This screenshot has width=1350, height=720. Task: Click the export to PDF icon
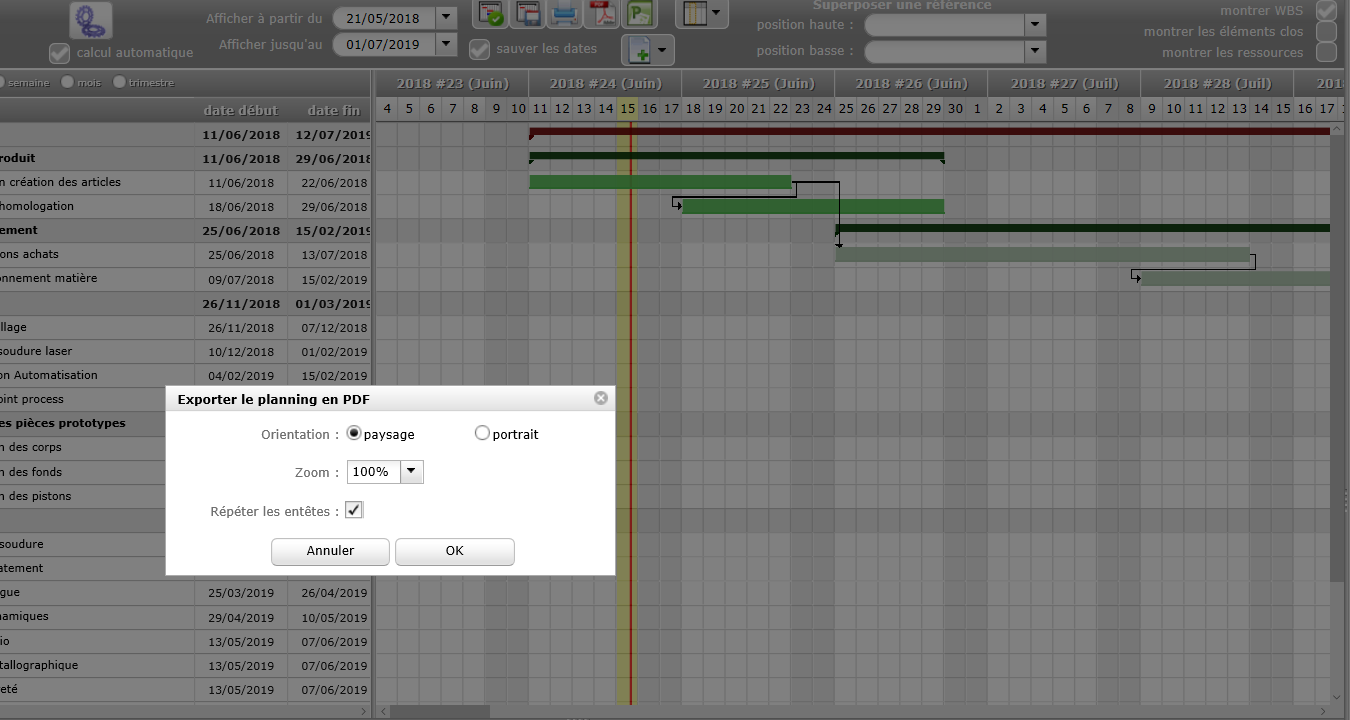coord(601,13)
